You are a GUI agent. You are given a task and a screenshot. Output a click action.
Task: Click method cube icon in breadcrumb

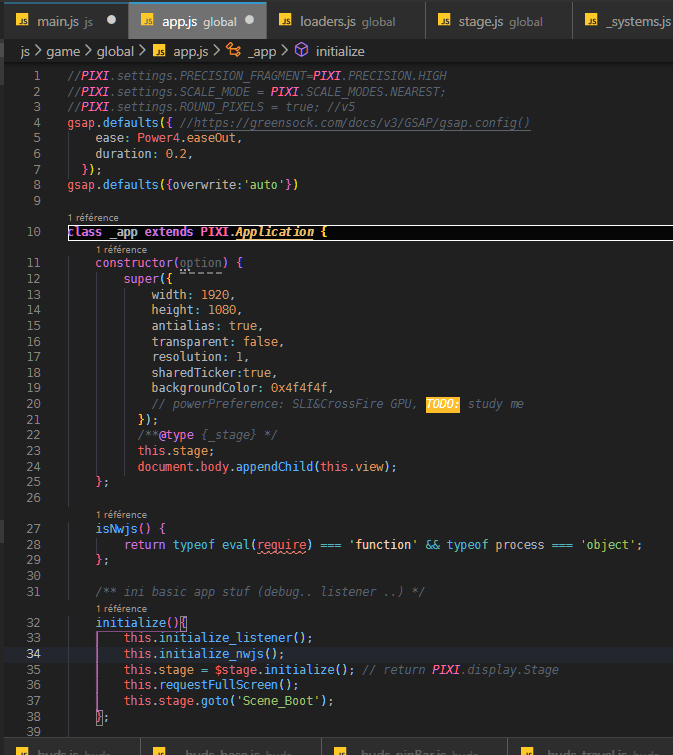301,50
